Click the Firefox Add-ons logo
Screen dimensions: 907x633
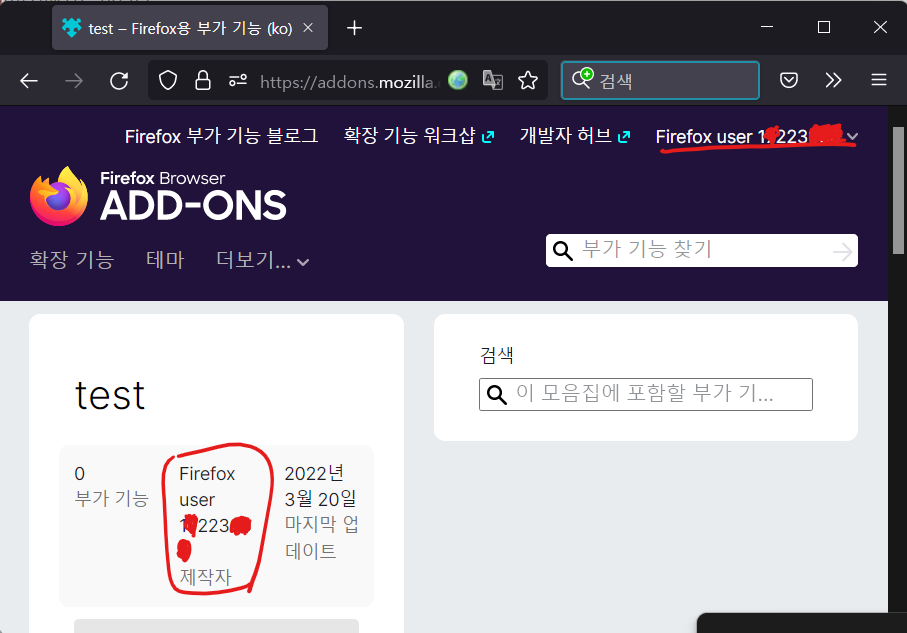point(158,196)
